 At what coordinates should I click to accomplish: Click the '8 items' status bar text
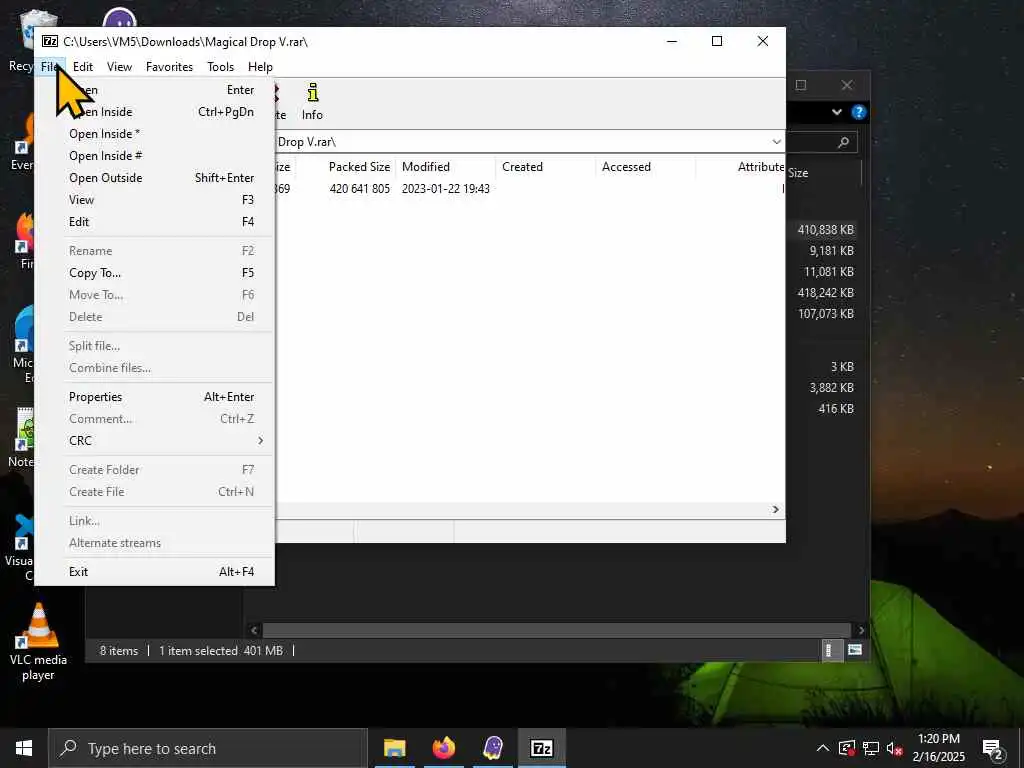click(119, 651)
